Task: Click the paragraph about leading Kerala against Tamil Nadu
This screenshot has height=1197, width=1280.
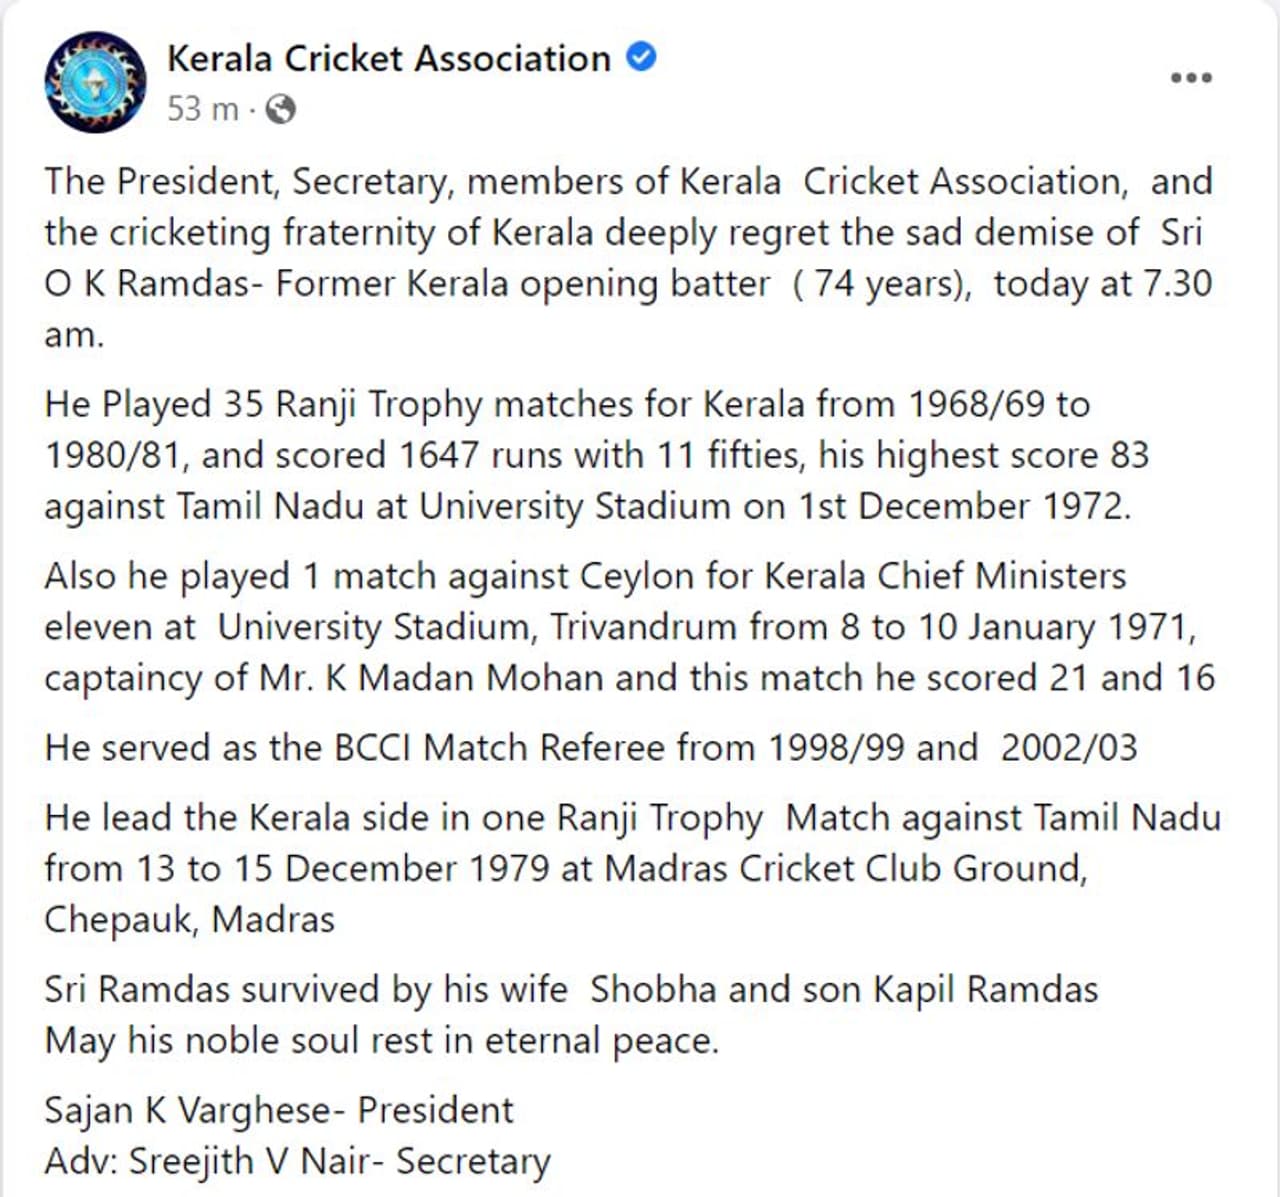Action: [630, 868]
